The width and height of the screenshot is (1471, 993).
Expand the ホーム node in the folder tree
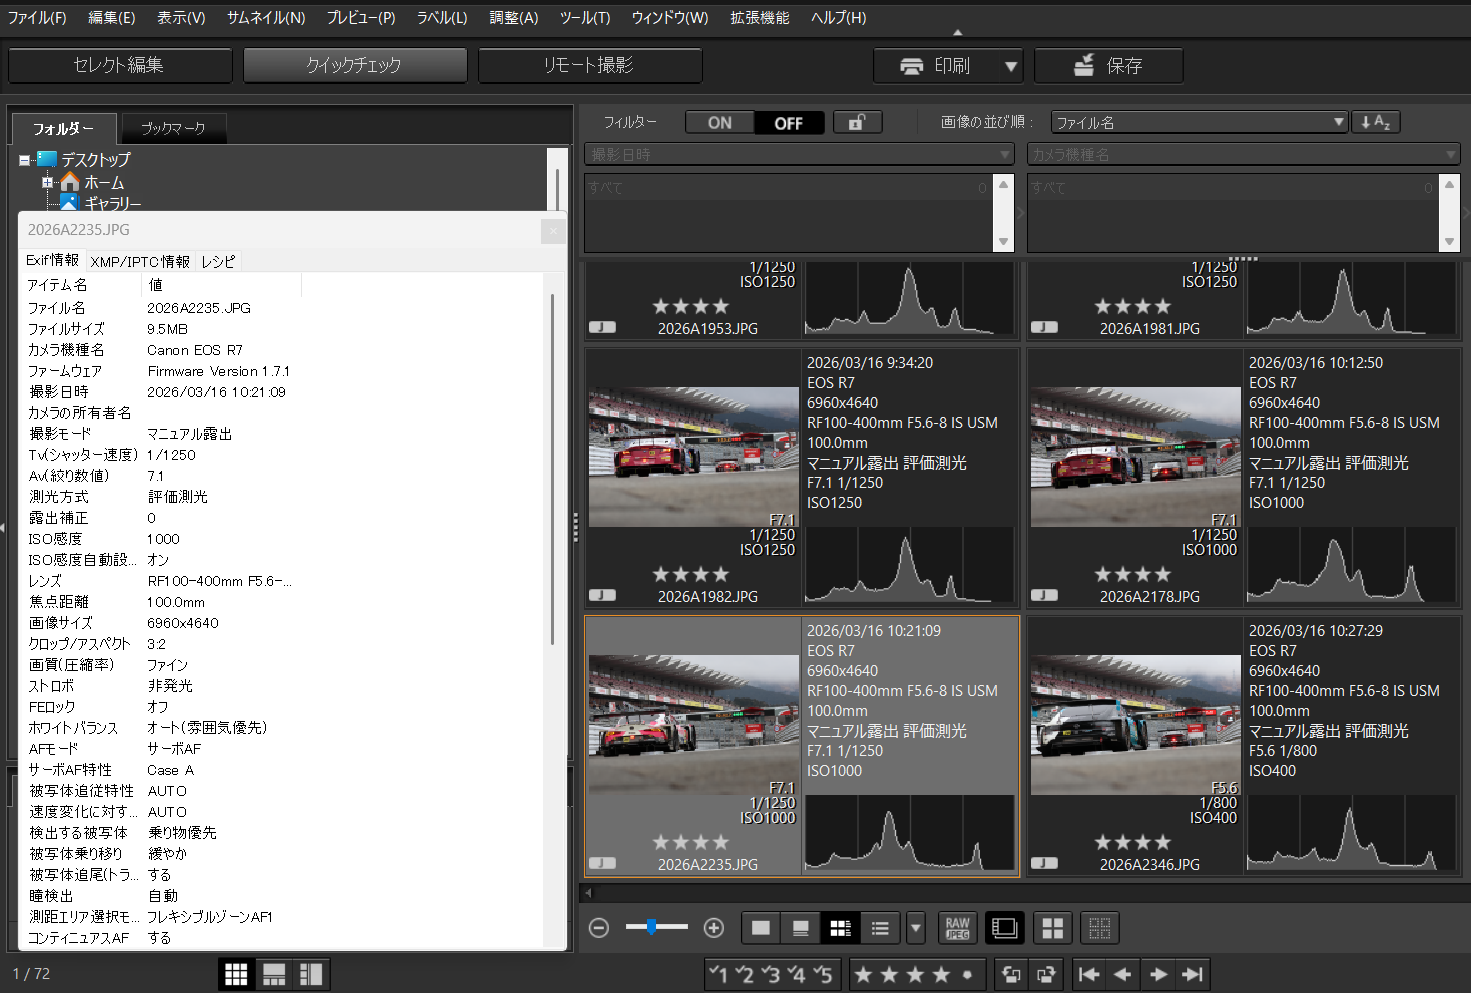(x=47, y=182)
